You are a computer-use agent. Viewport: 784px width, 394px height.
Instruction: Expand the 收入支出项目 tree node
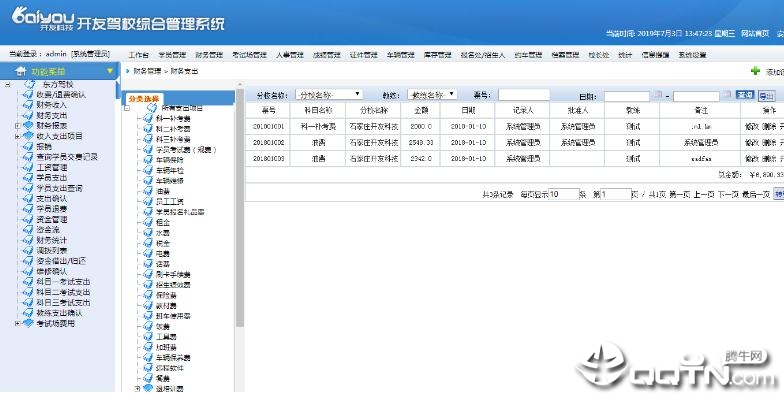click(x=18, y=136)
